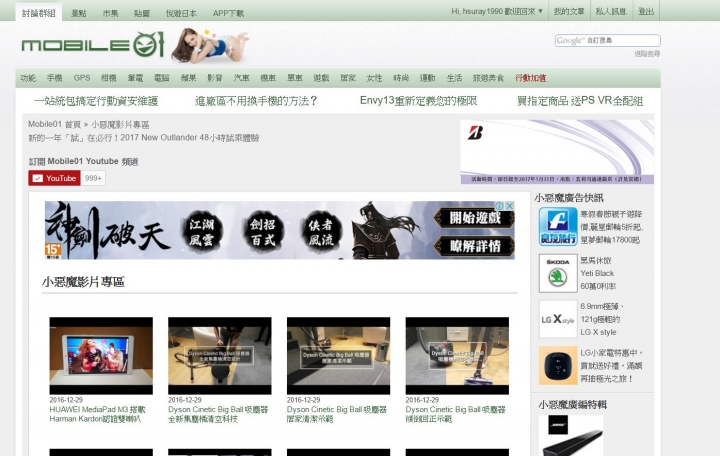This screenshot has height=456, width=720.
Task: Select the APP下載 tab
Action: pyautogui.click(x=228, y=13)
